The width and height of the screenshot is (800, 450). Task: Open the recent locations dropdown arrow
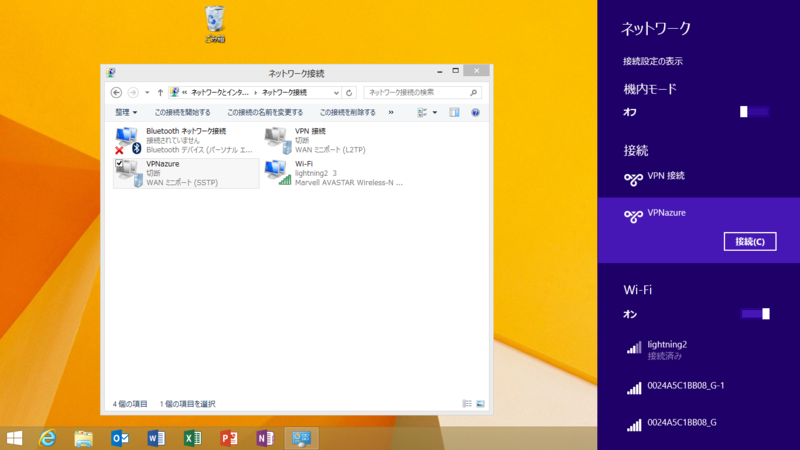point(147,92)
